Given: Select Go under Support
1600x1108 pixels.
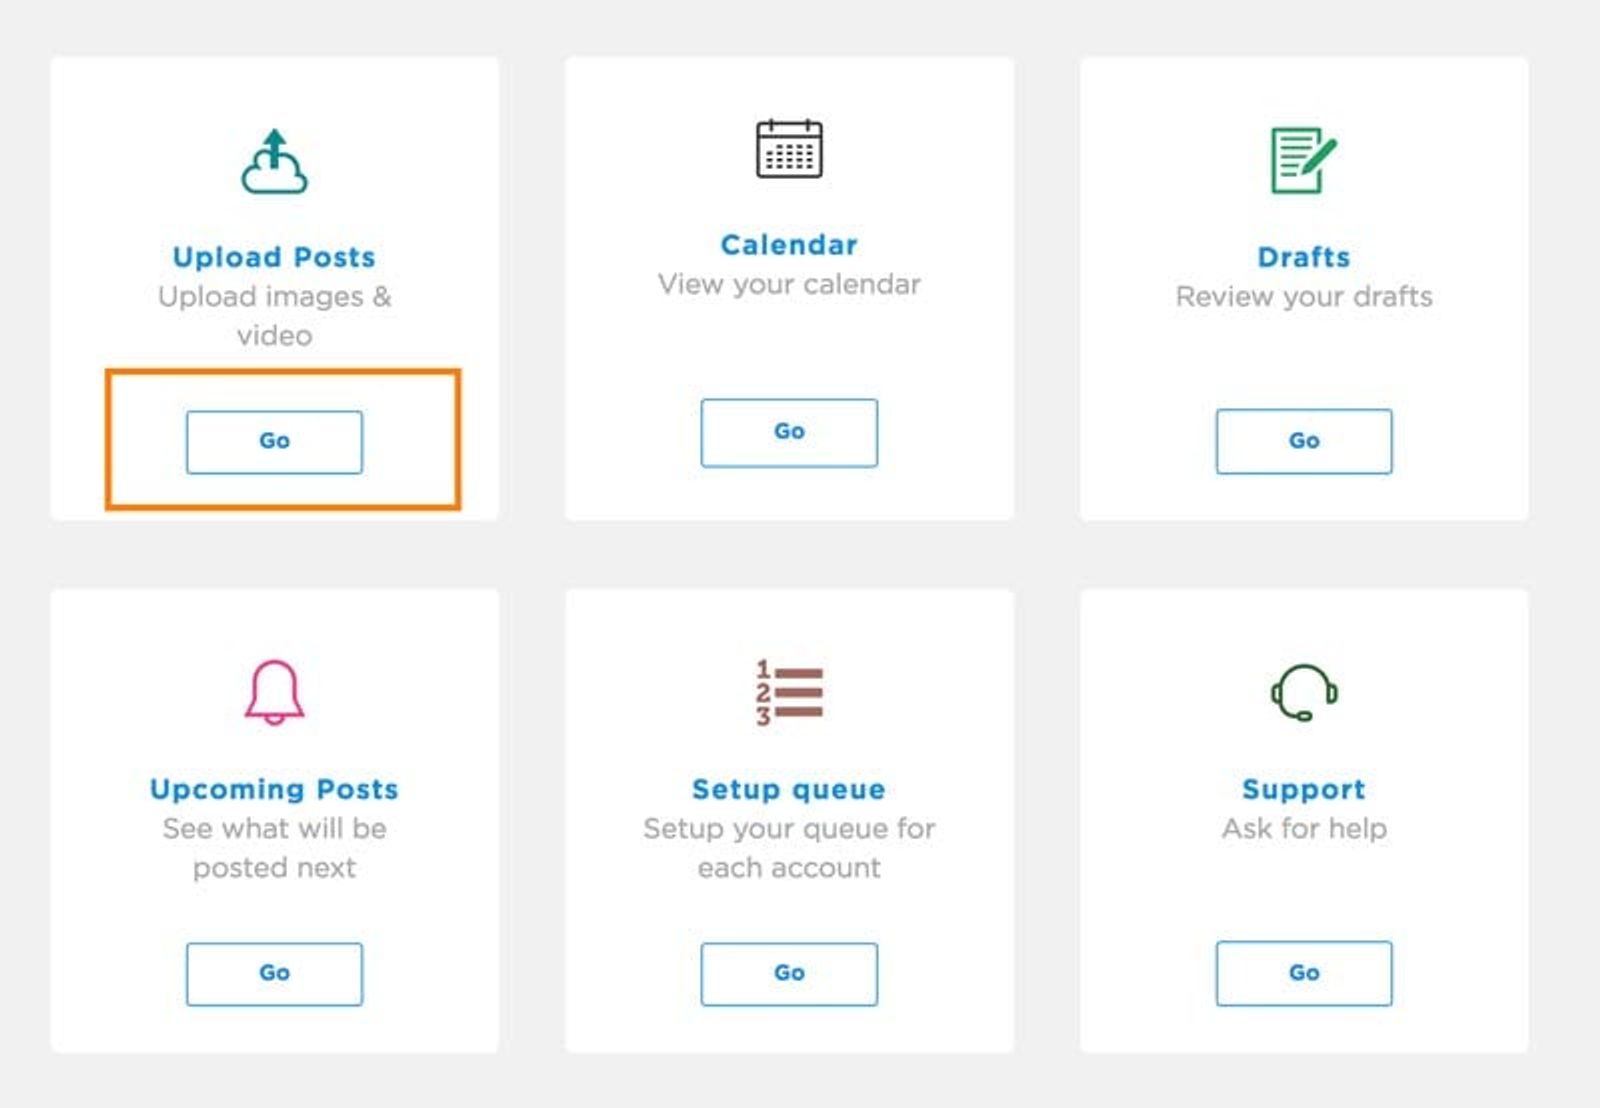Looking at the screenshot, I should click(x=1304, y=973).
